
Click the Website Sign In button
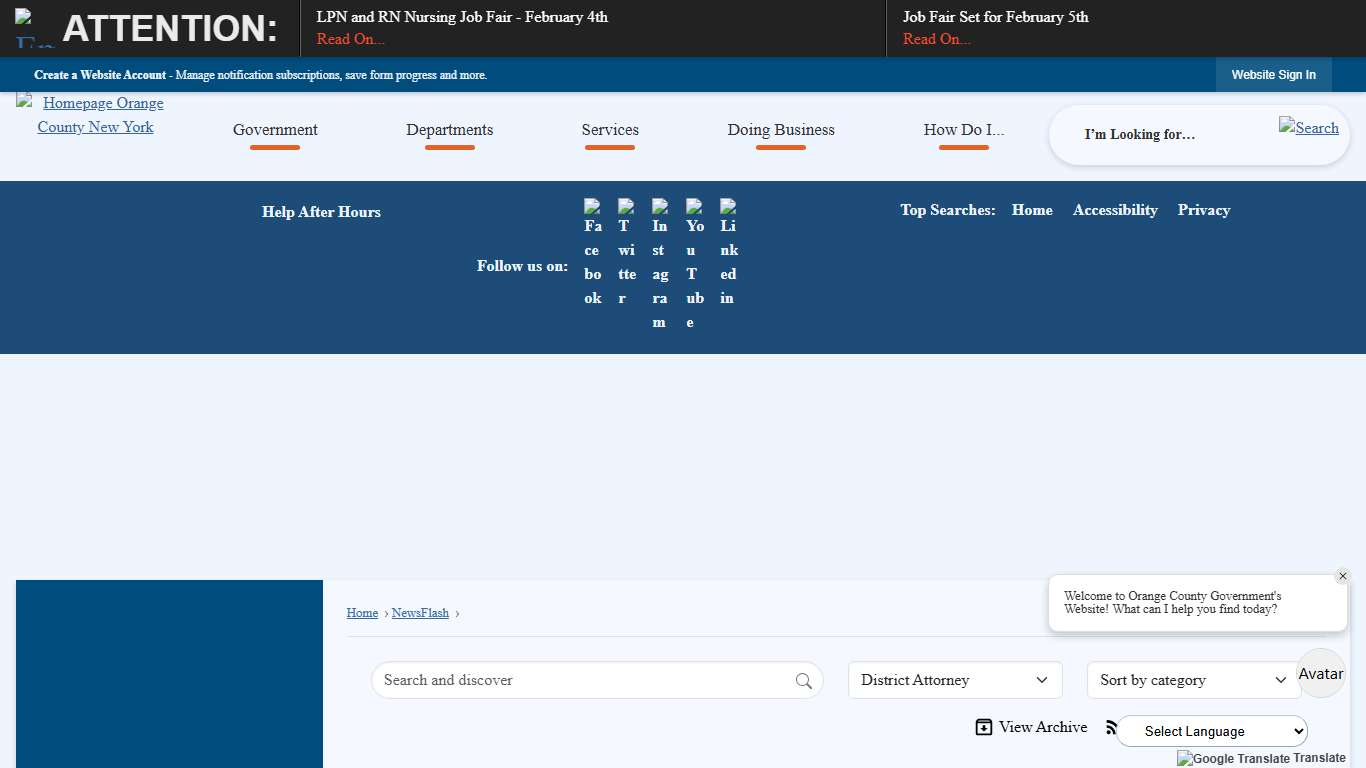[x=1273, y=75]
